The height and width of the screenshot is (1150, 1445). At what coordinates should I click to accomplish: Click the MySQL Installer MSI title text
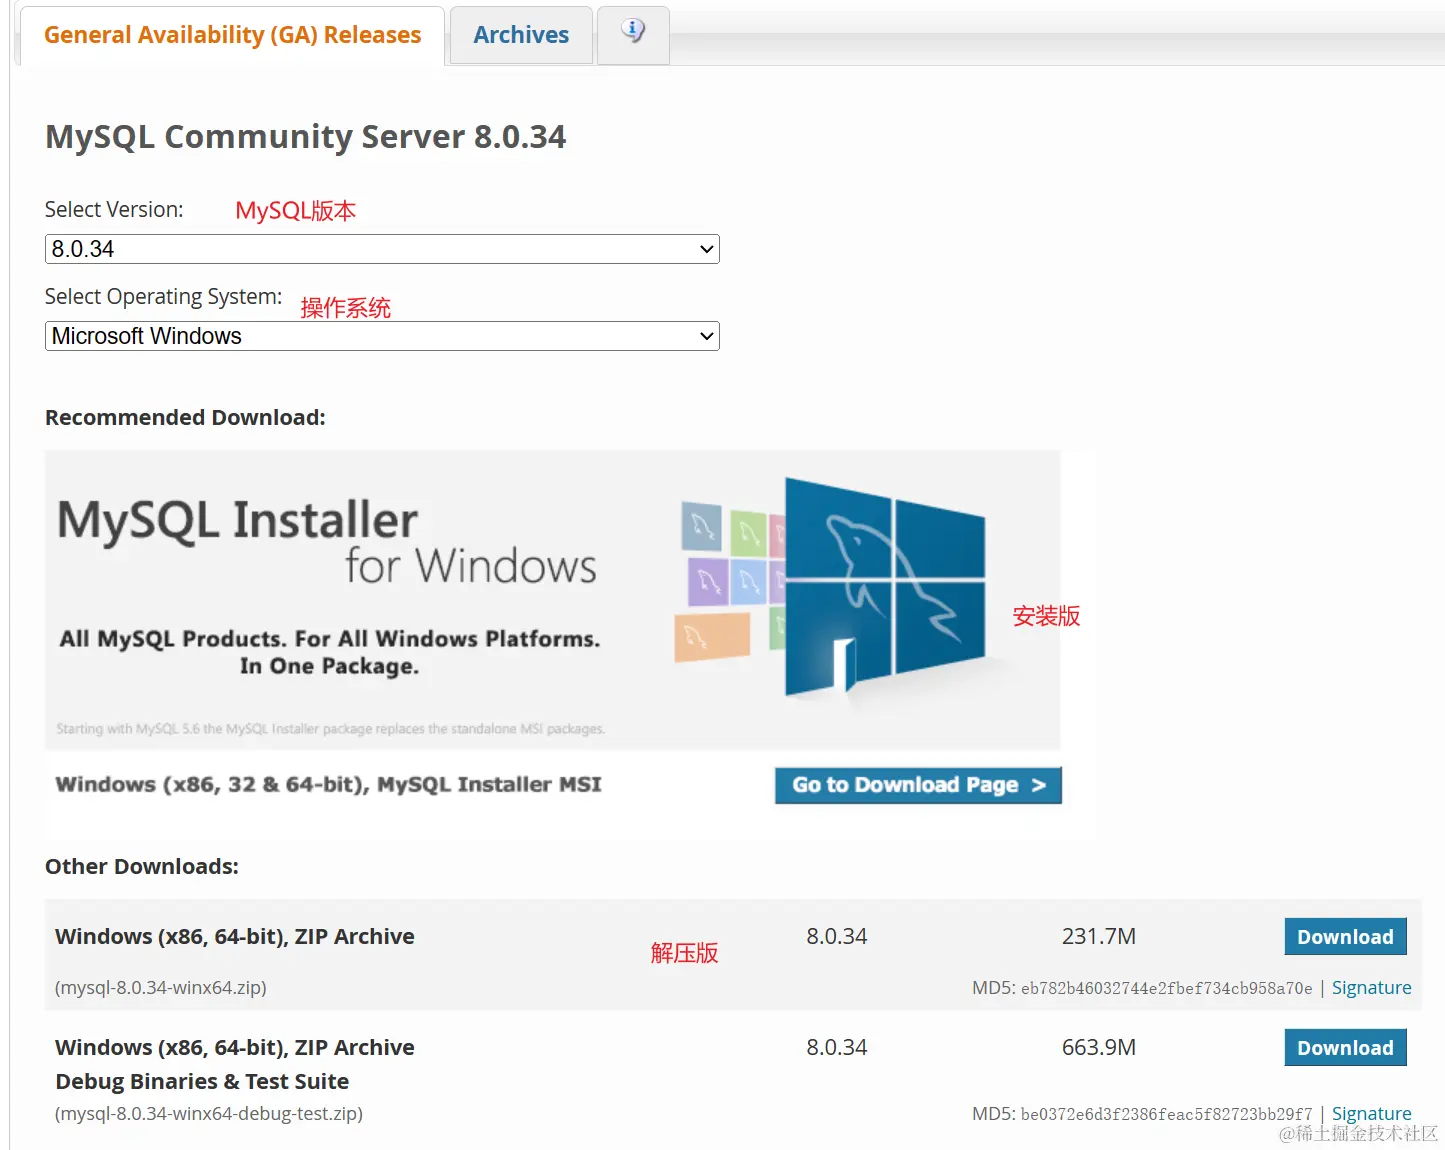pos(329,785)
